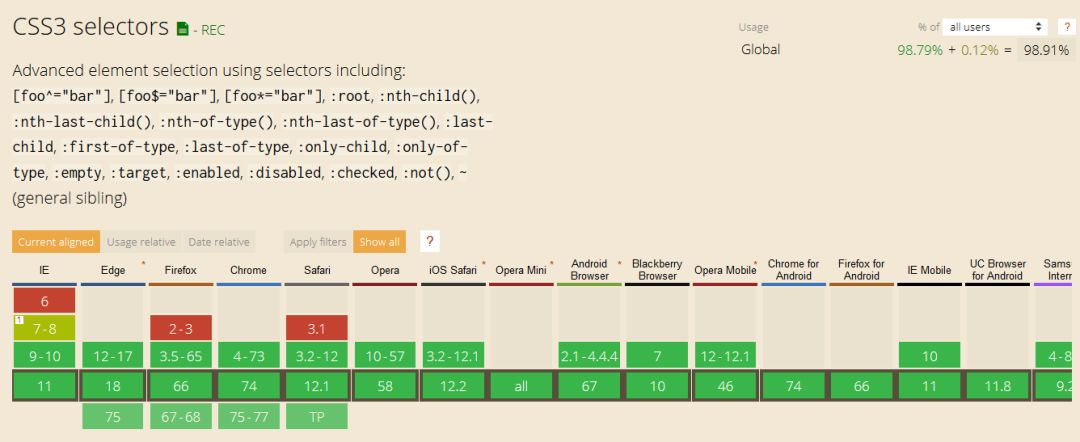Click the UC Browser 11.8 cell
The height and width of the screenshot is (442, 1080).
click(x=998, y=386)
